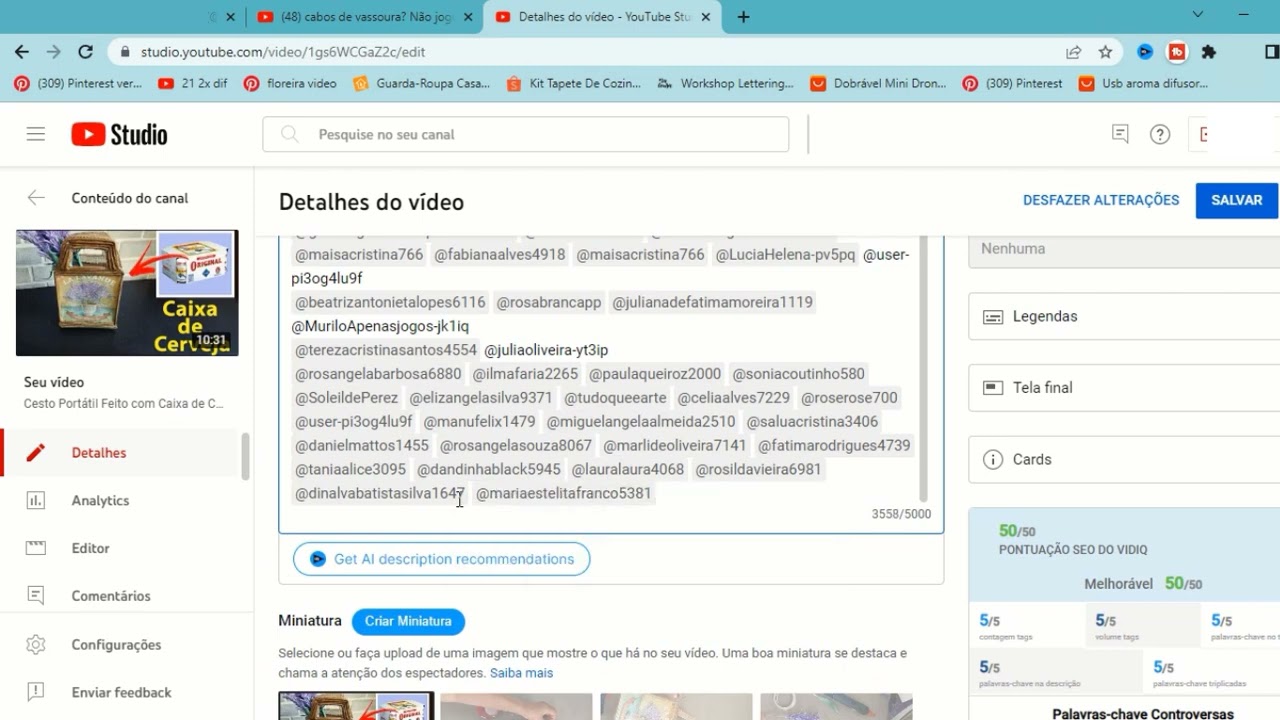Click the SALVAR button
The height and width of the screenshot is (720, 1280).
point(1236,200)
